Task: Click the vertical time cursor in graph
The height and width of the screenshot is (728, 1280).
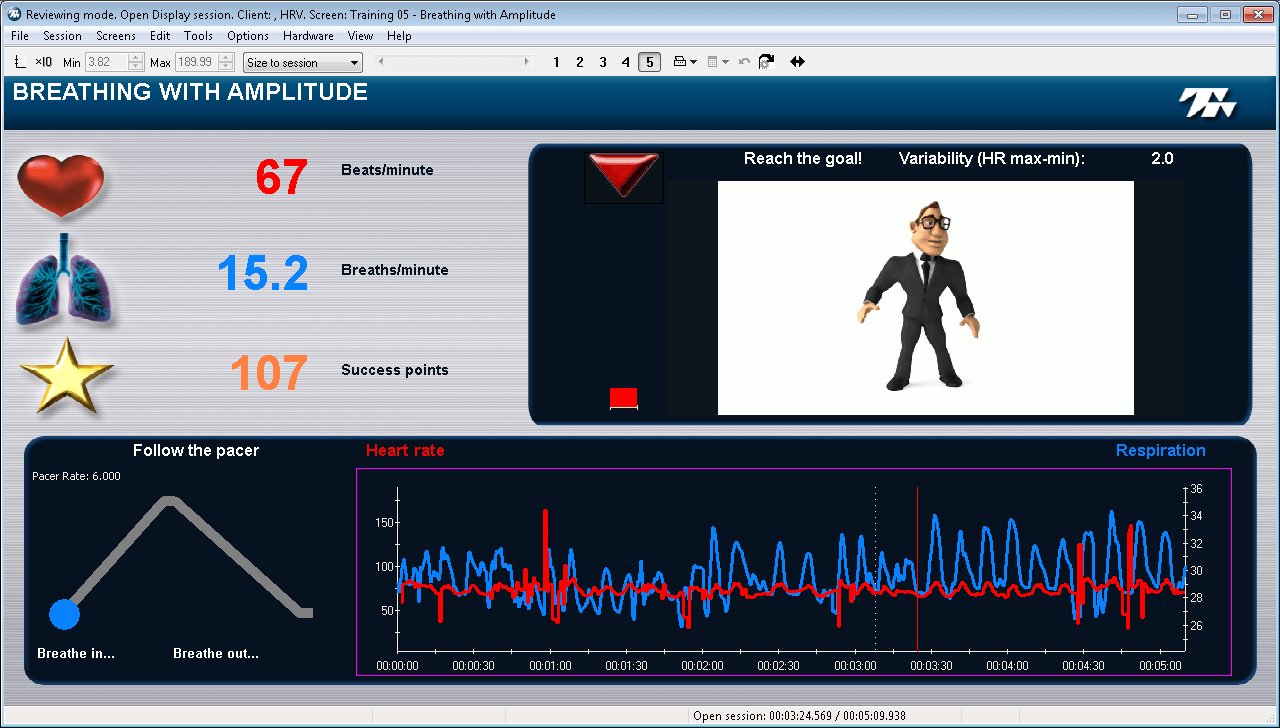Action: 917,568
